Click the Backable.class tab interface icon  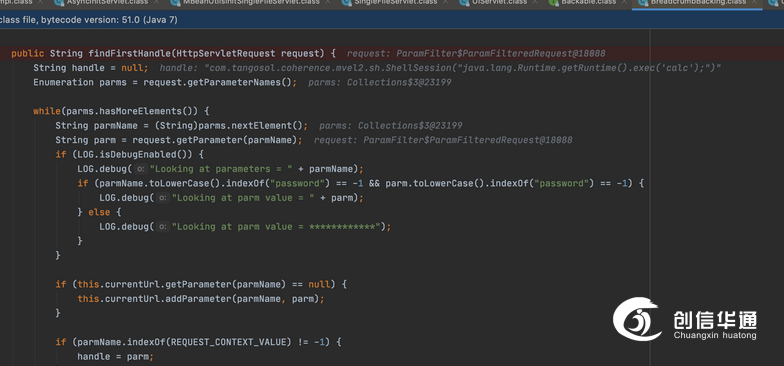[x=554, y=2]
